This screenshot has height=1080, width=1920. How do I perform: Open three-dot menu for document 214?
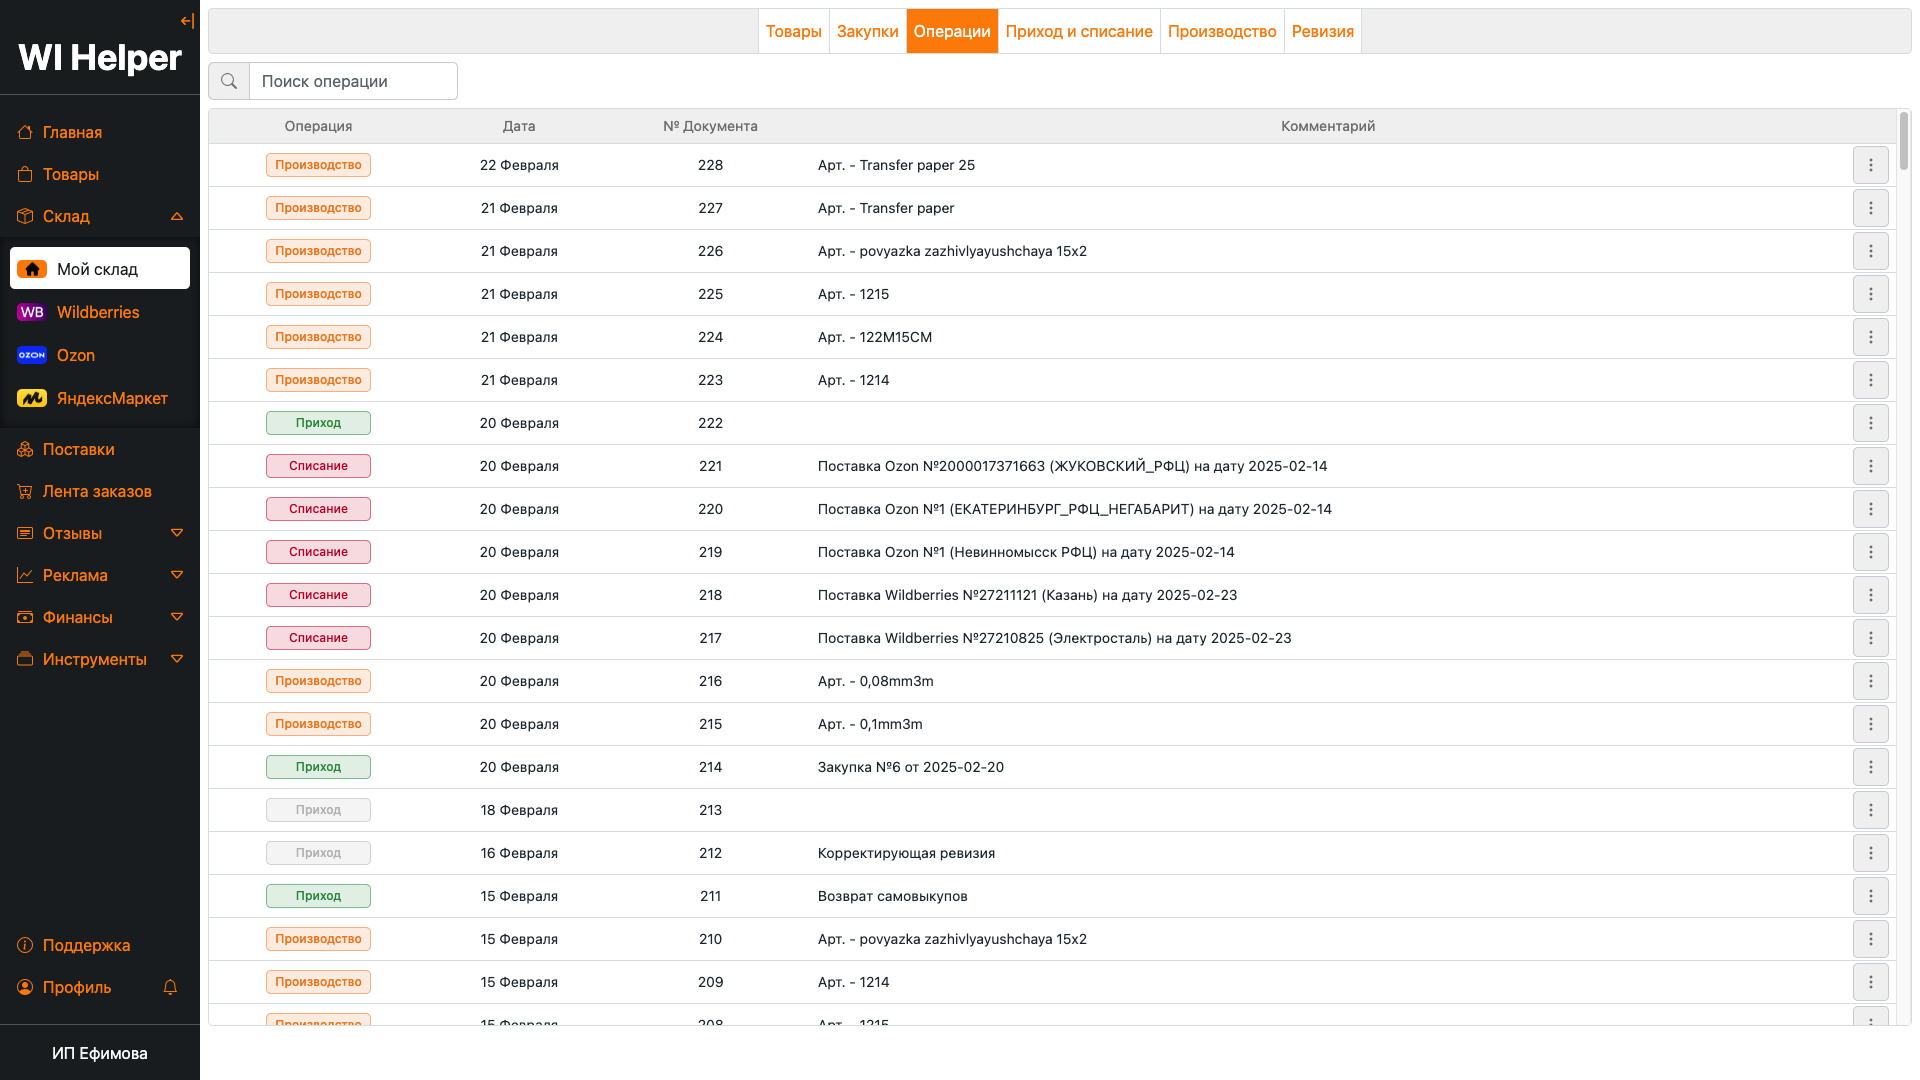(x=1870, y=767)
